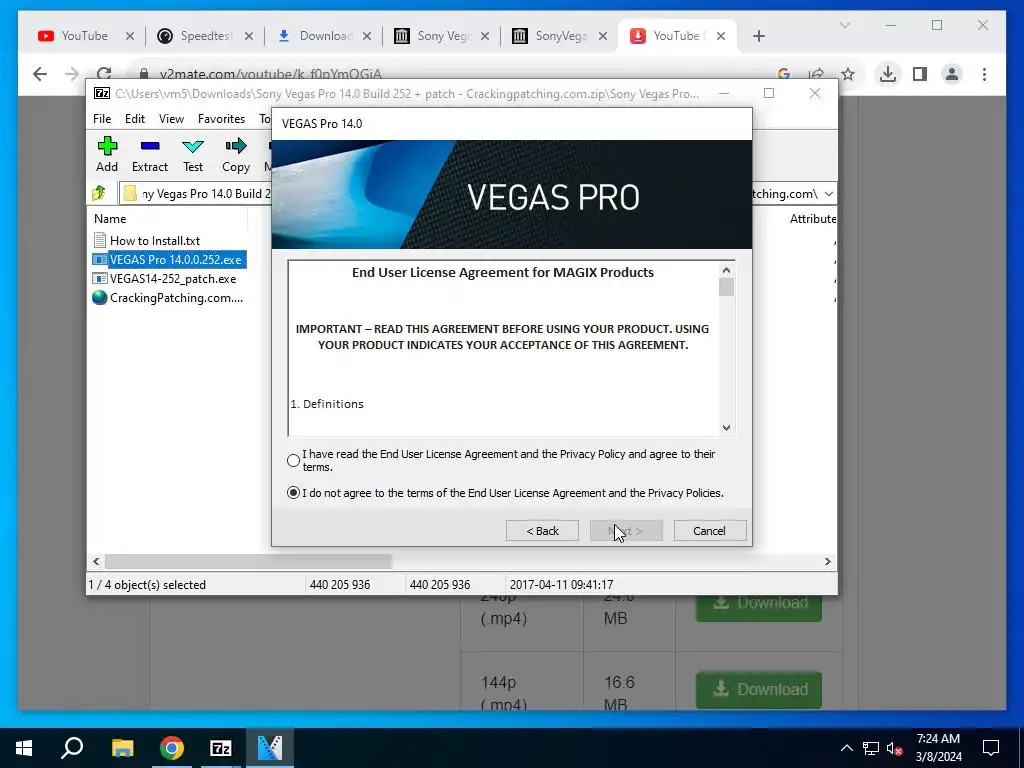The width and height of the screenshot is (1024, 768).
Task: Open 7-Zip address path dropdown
Action: coord(829,194)
